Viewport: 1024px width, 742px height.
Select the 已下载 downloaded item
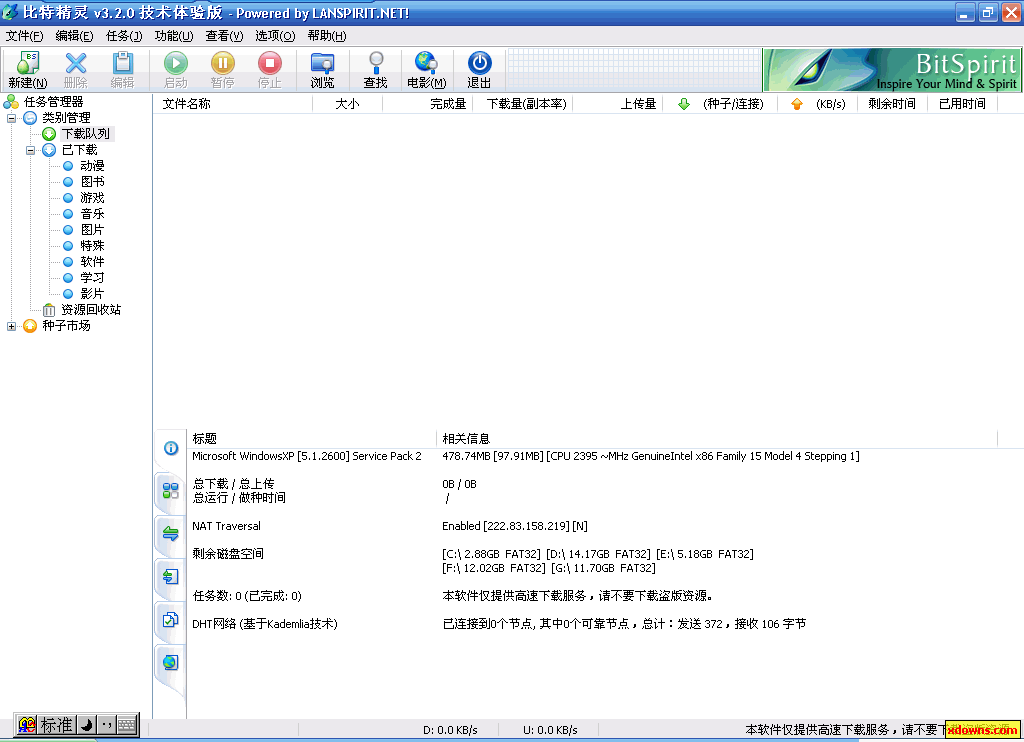(x=79, y=150)
